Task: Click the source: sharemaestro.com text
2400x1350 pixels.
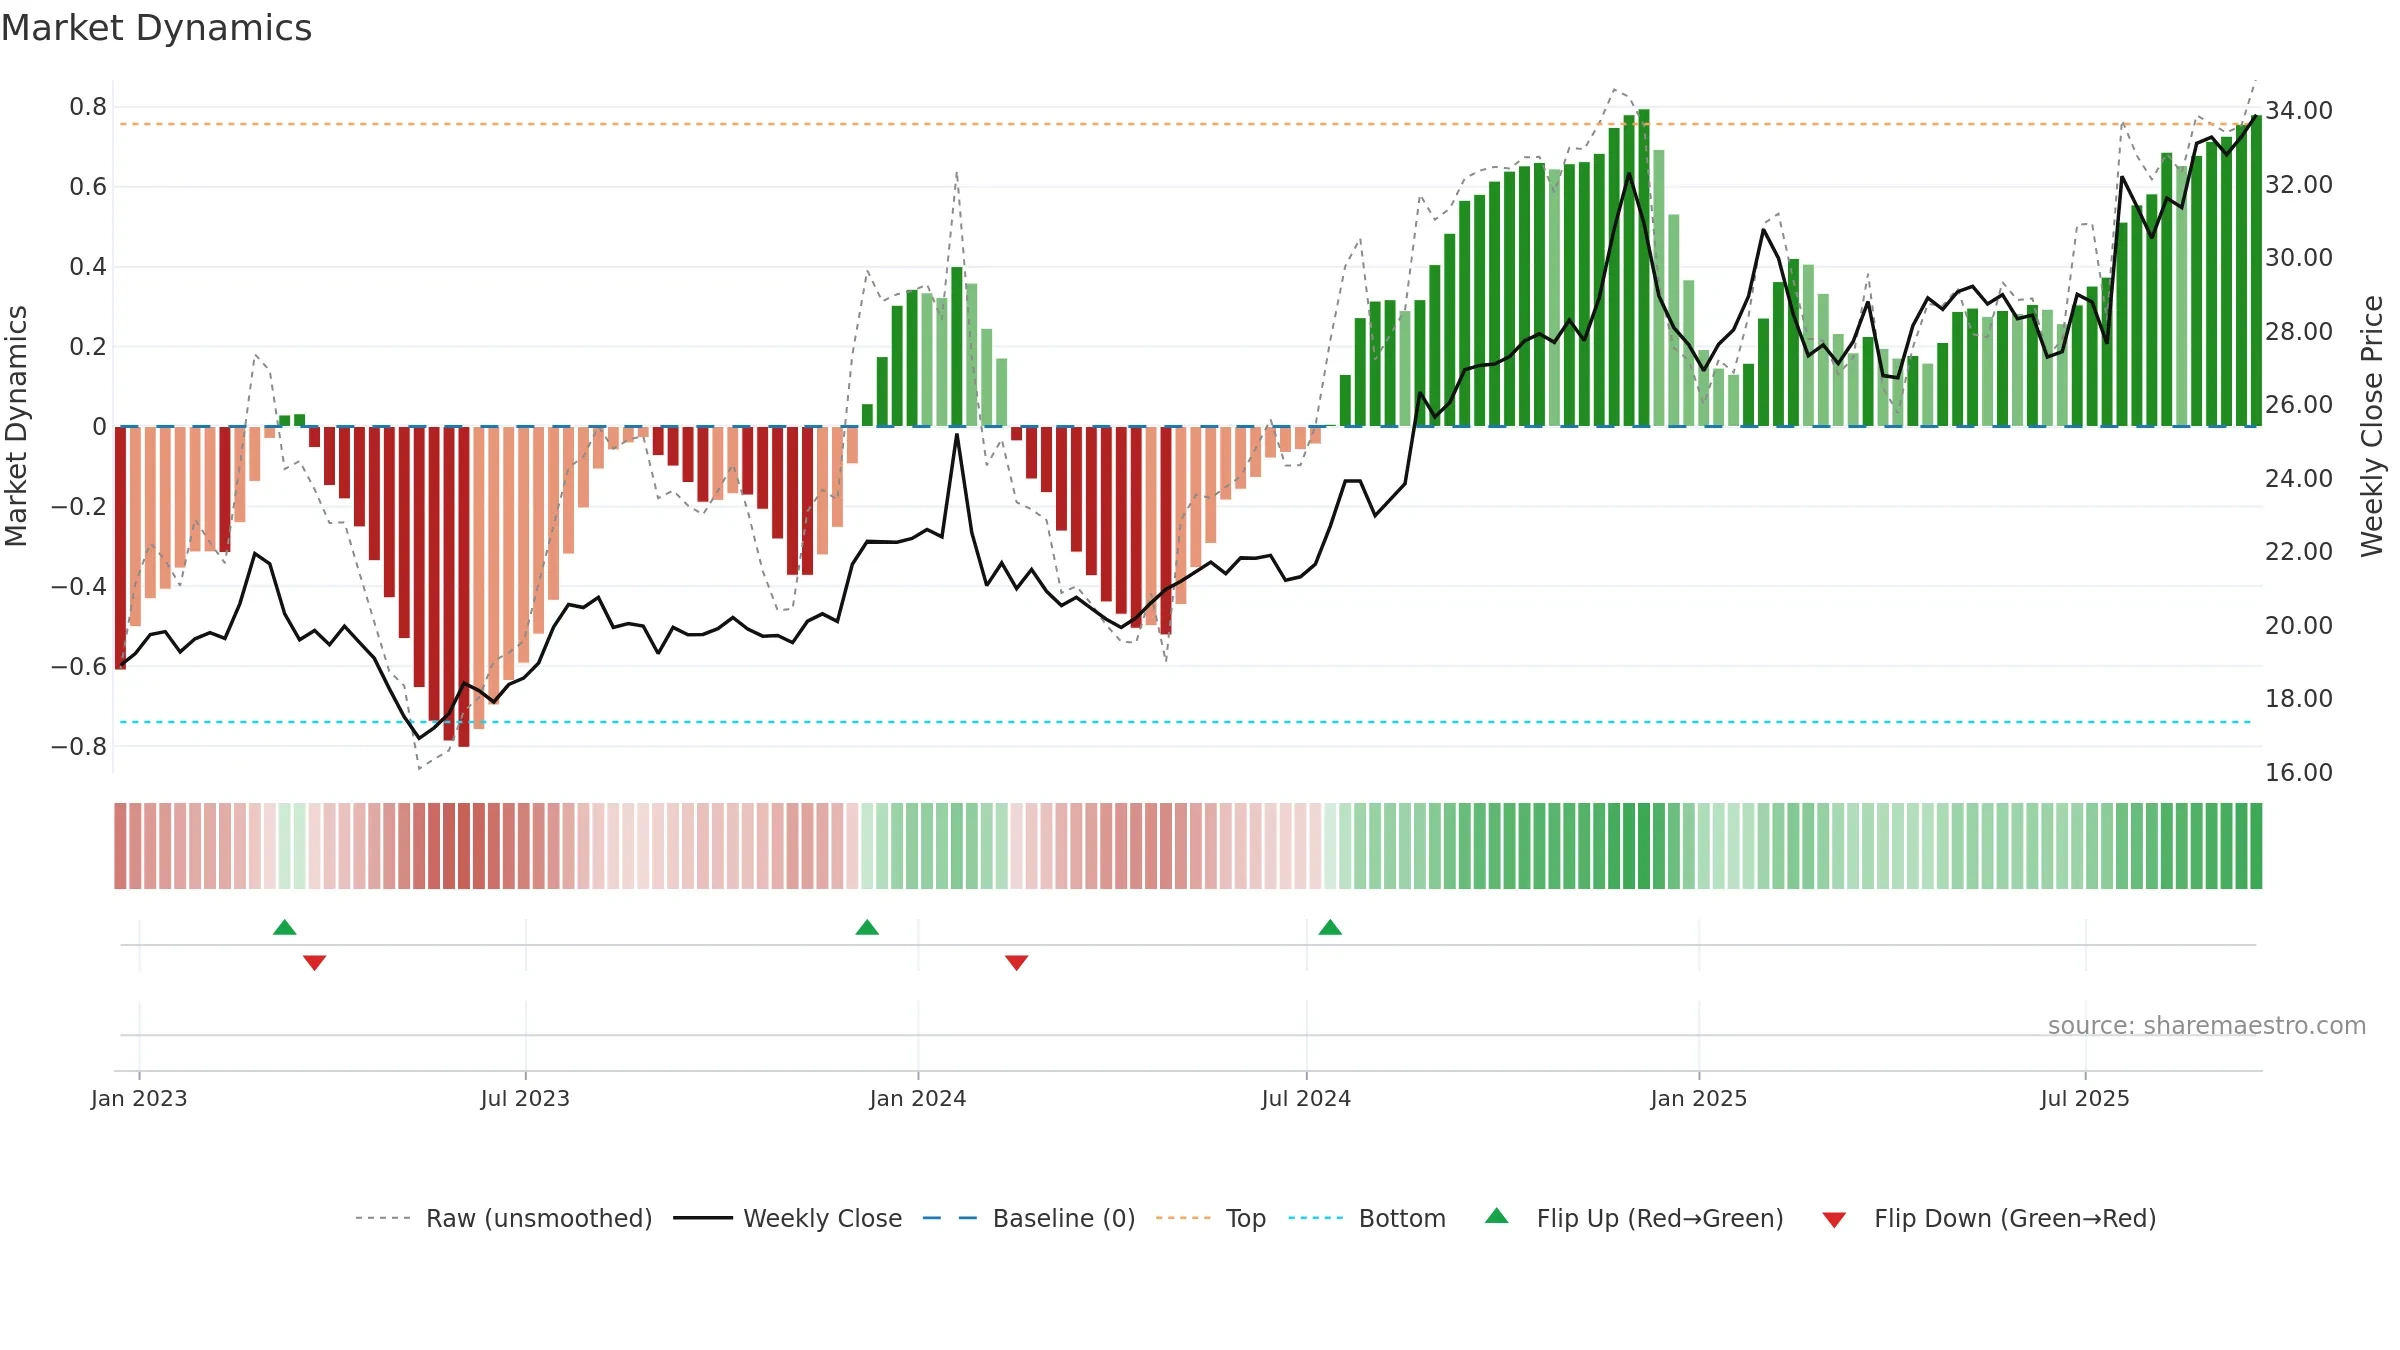Action: (x=2207, y=1025)
